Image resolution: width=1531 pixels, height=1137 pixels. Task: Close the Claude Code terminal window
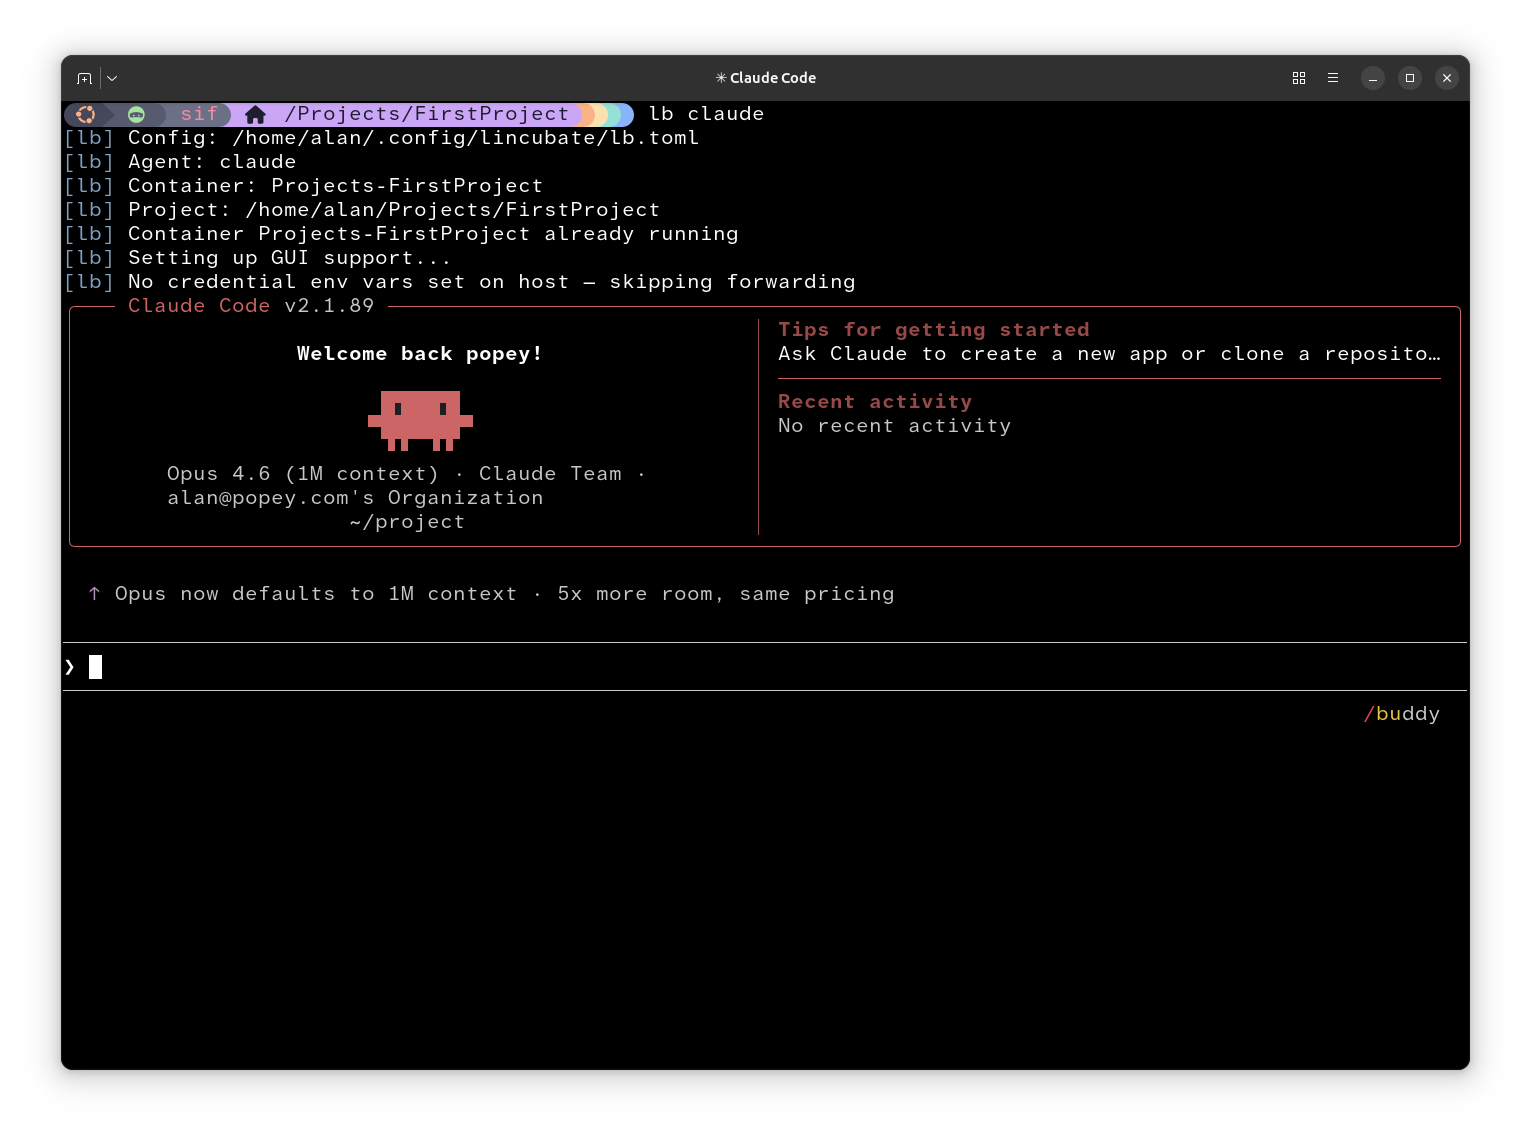[x=1447, y=78]
